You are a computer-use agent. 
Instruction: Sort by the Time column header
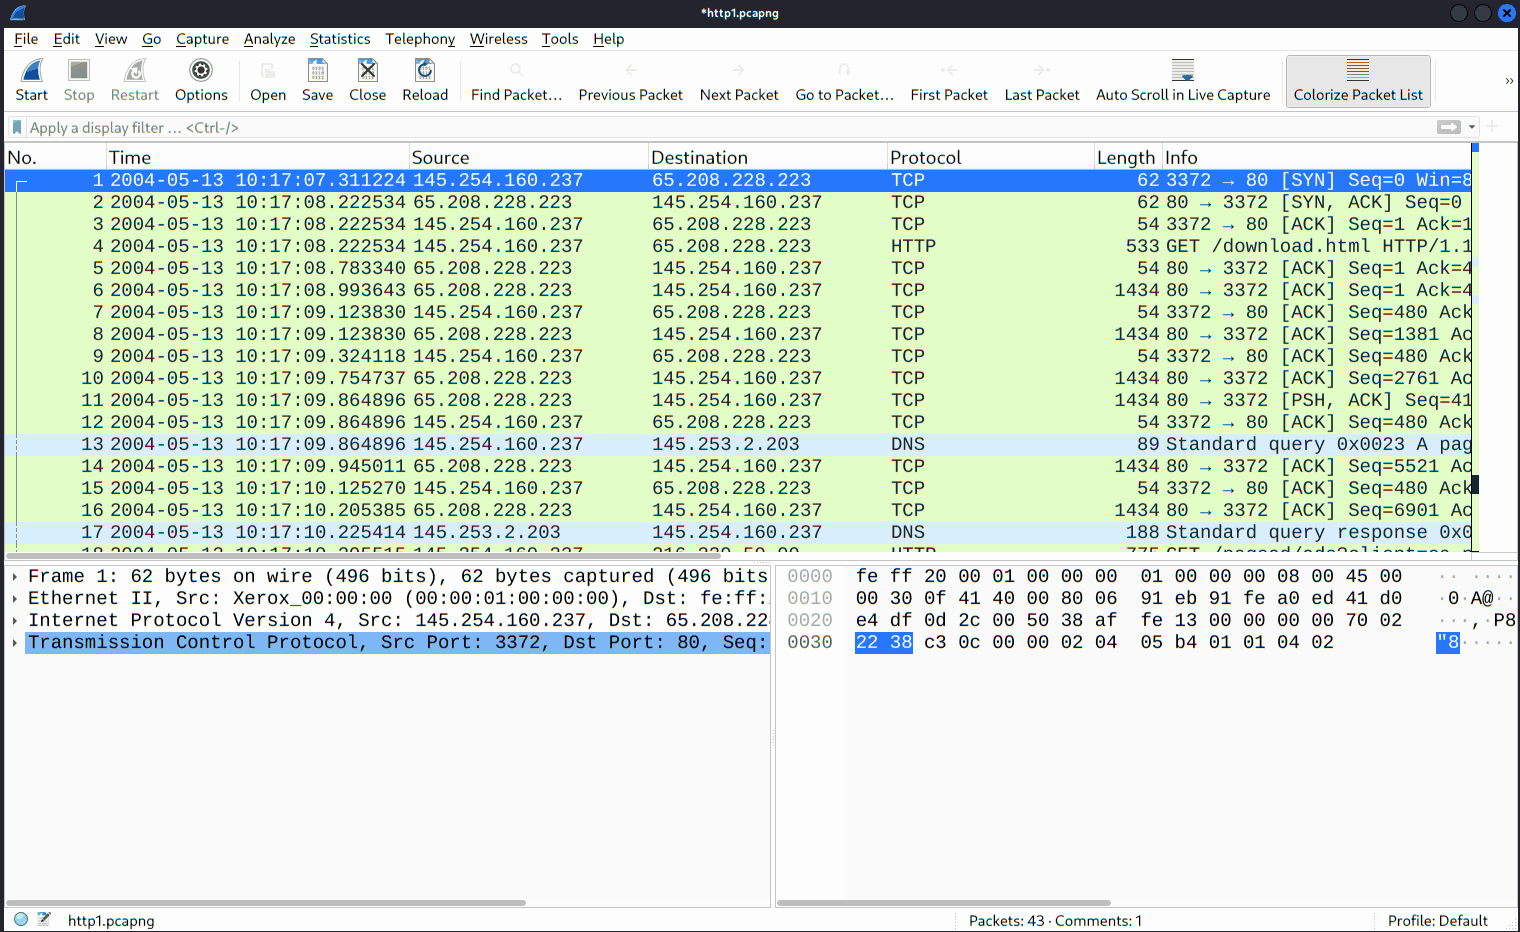(258, 157)
